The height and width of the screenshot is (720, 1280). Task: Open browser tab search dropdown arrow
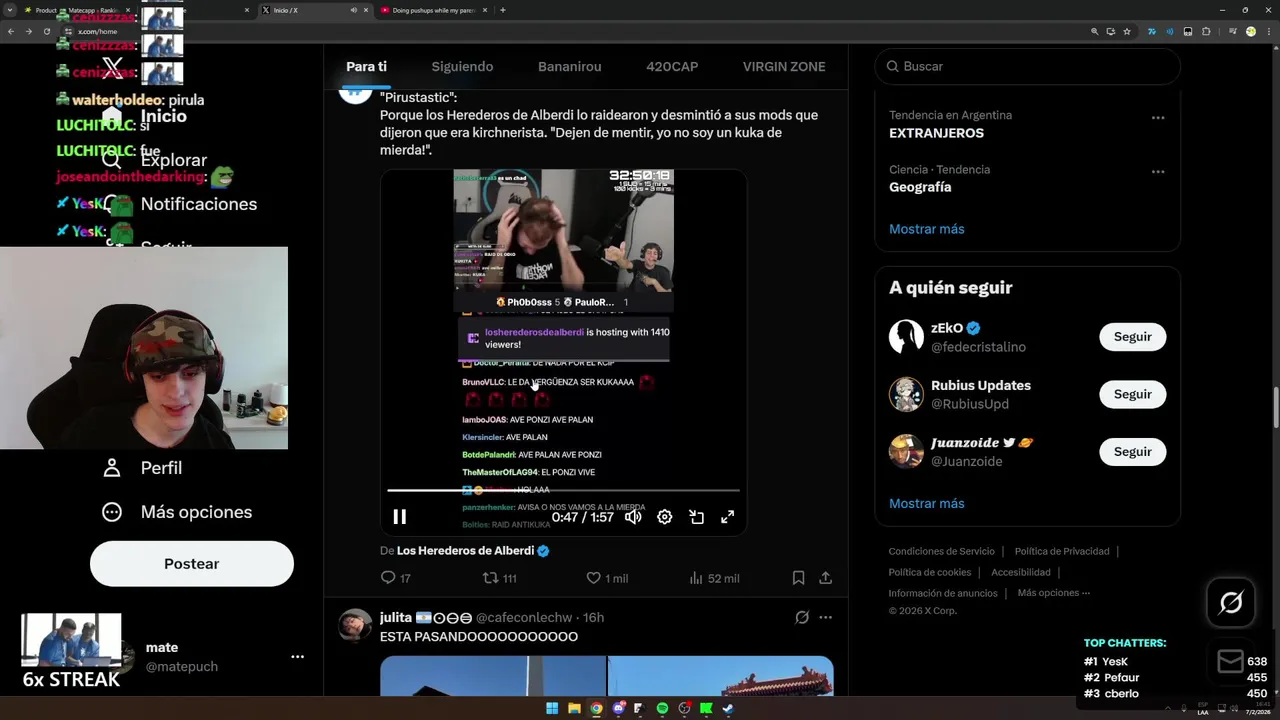coord(10,10)
